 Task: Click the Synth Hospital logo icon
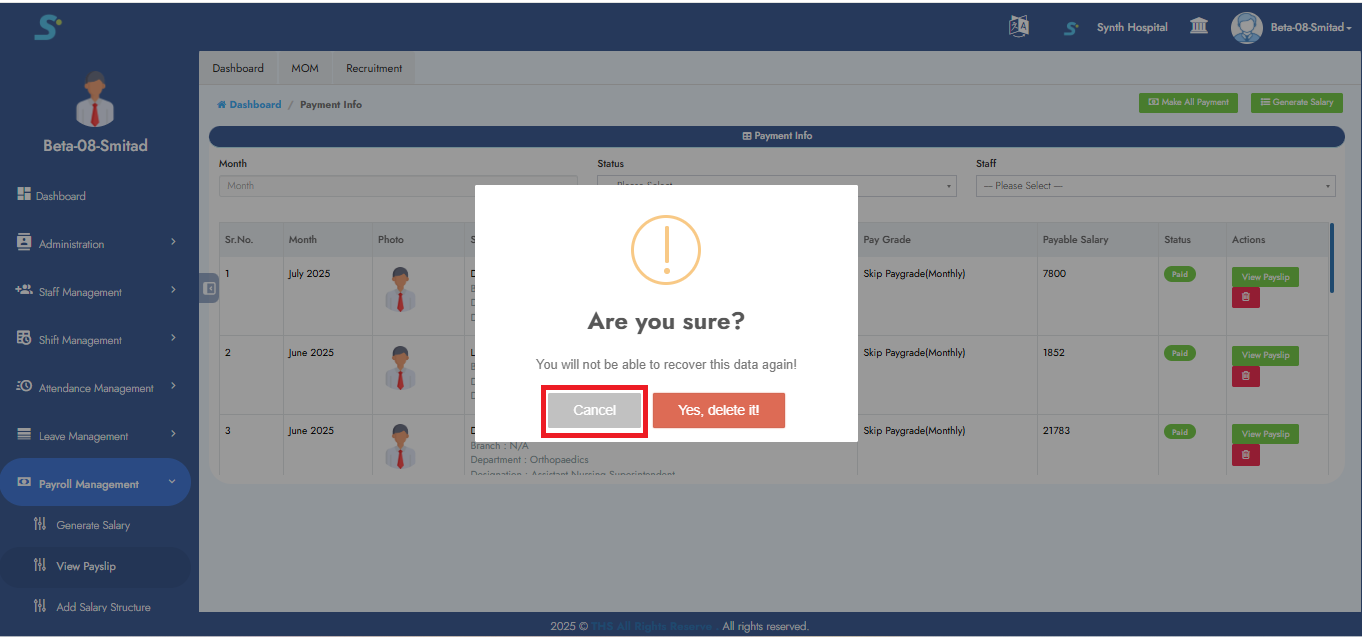1070,27
